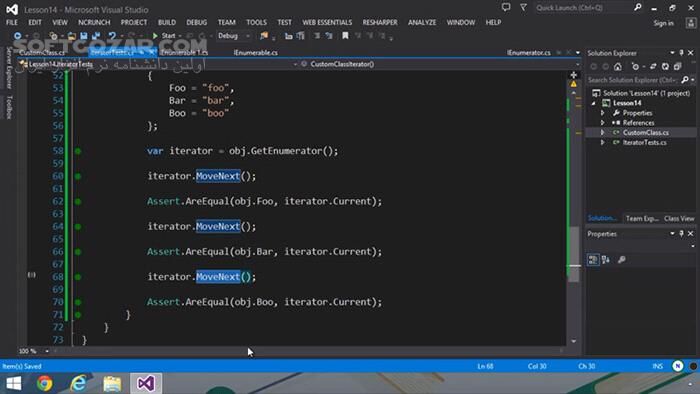Open the RESHARPER menu
This screenshot has height=394, width=700.
(x=380, y=22)
